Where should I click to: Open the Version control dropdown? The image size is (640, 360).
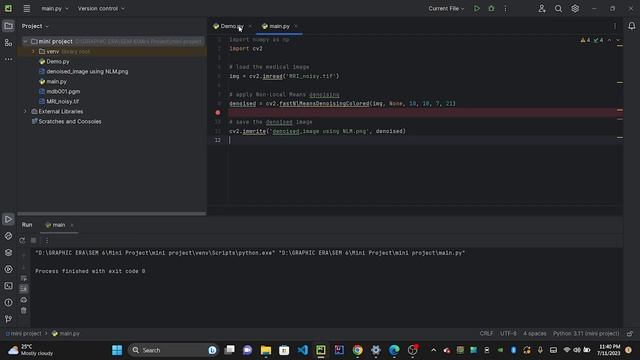101,8
